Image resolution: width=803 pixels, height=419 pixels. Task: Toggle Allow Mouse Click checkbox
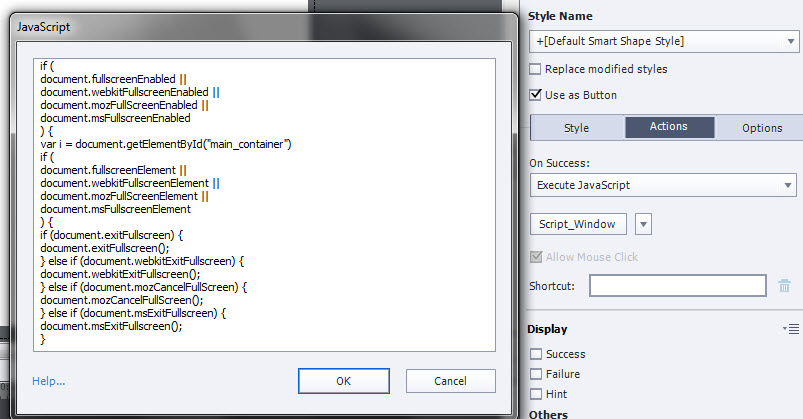click(536, 257)
